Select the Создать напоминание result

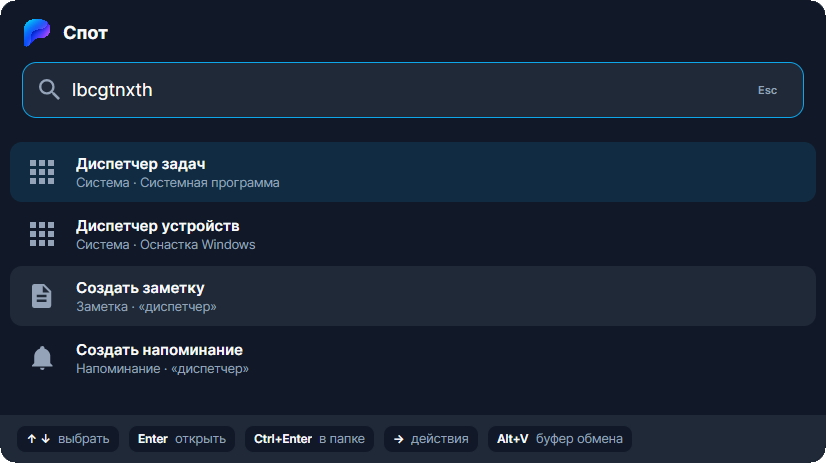coord(413,358)
